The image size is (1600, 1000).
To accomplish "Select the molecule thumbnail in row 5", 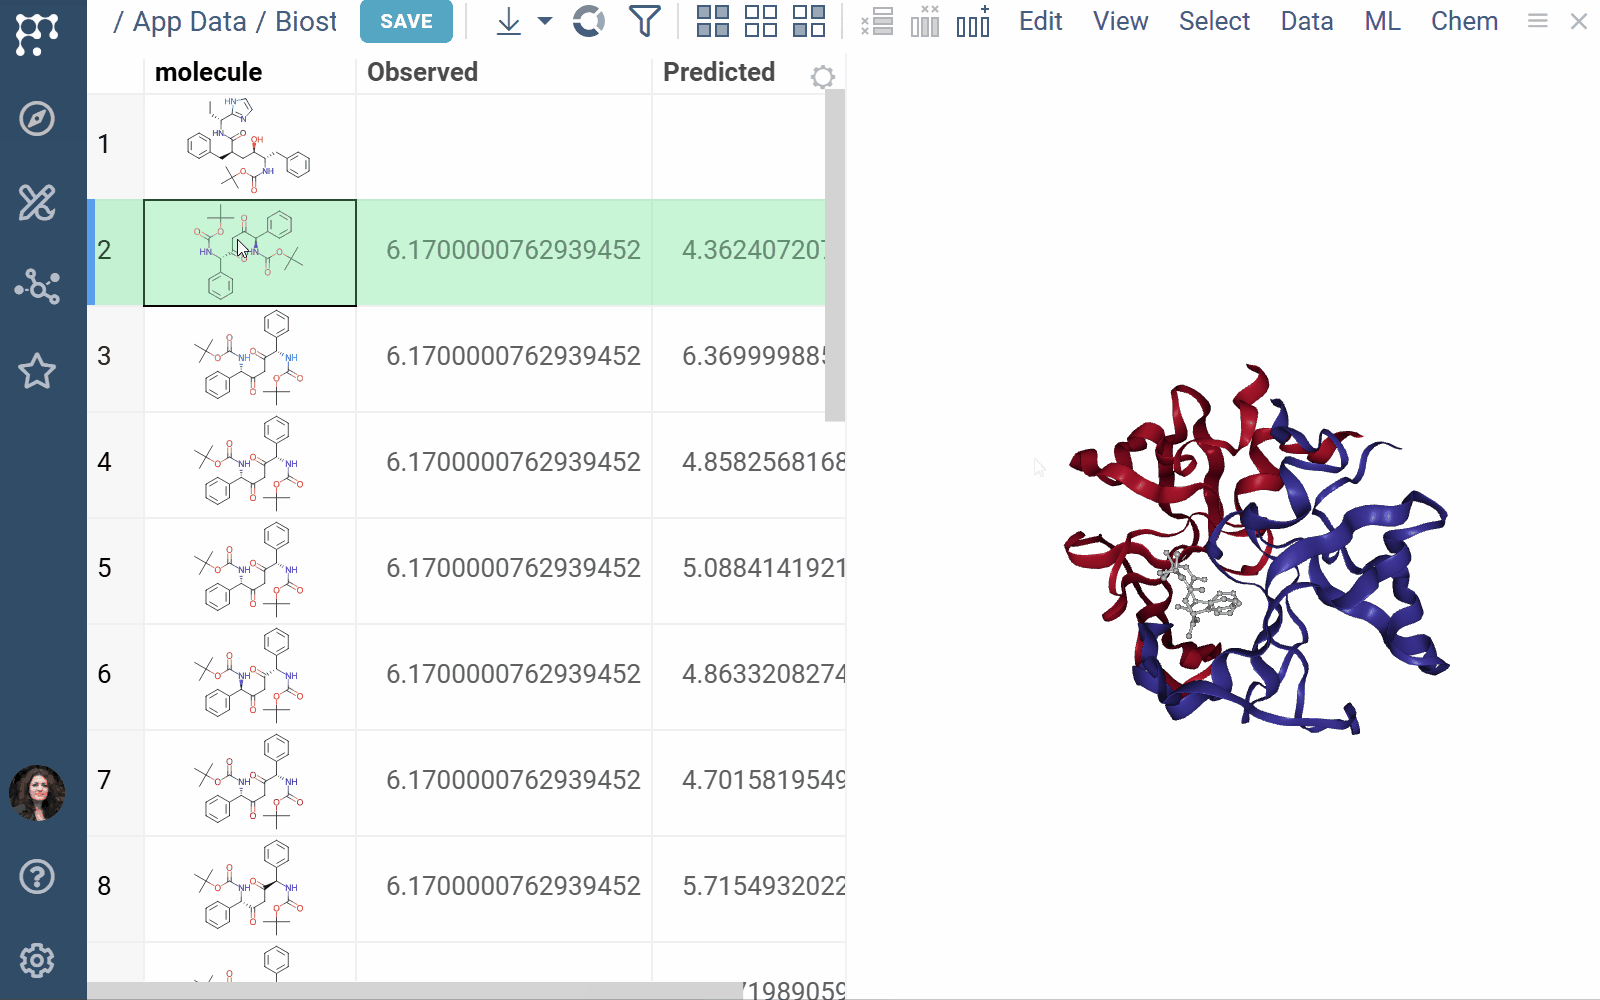I will [x=250, y=569].
